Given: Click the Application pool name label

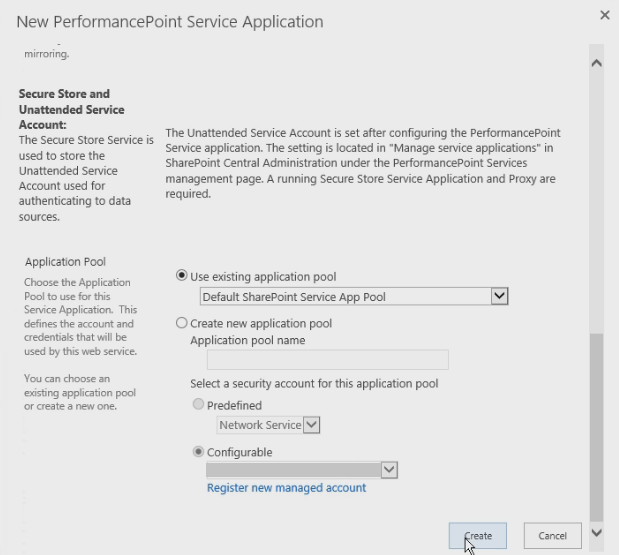Looking at the screenshot, I should [x=248, y=340].
